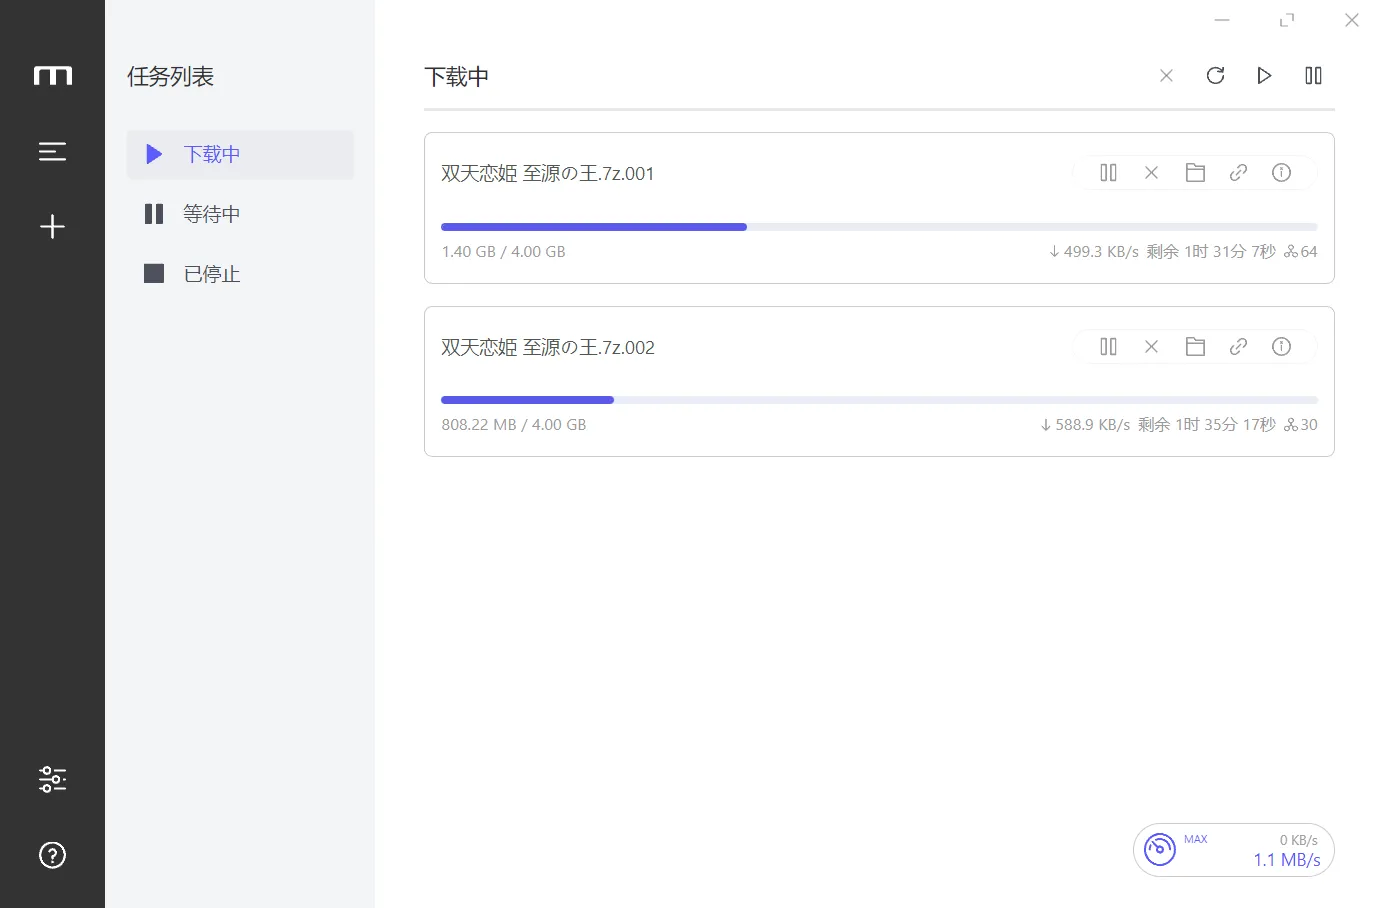This screenshot has width=1383, height=908.
Task: Select file name 双天恋姫 至源の王.7z.001
Action: coord(547,173)
